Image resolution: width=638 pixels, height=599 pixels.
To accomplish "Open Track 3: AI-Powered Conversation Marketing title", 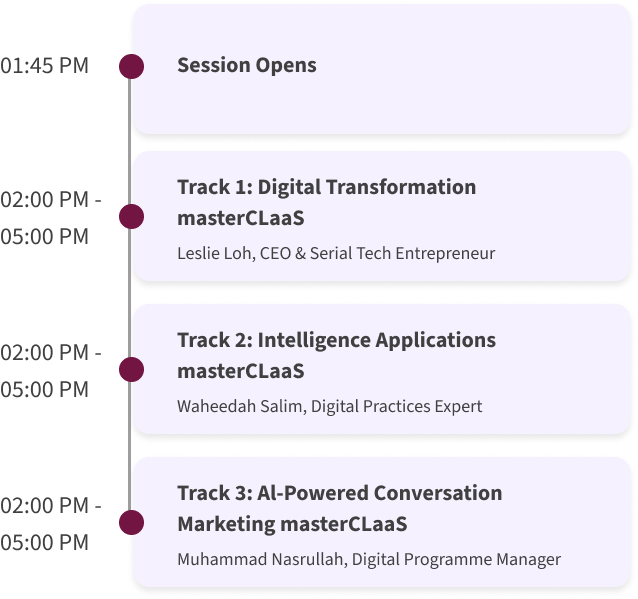I will click(x=340, y=508).
